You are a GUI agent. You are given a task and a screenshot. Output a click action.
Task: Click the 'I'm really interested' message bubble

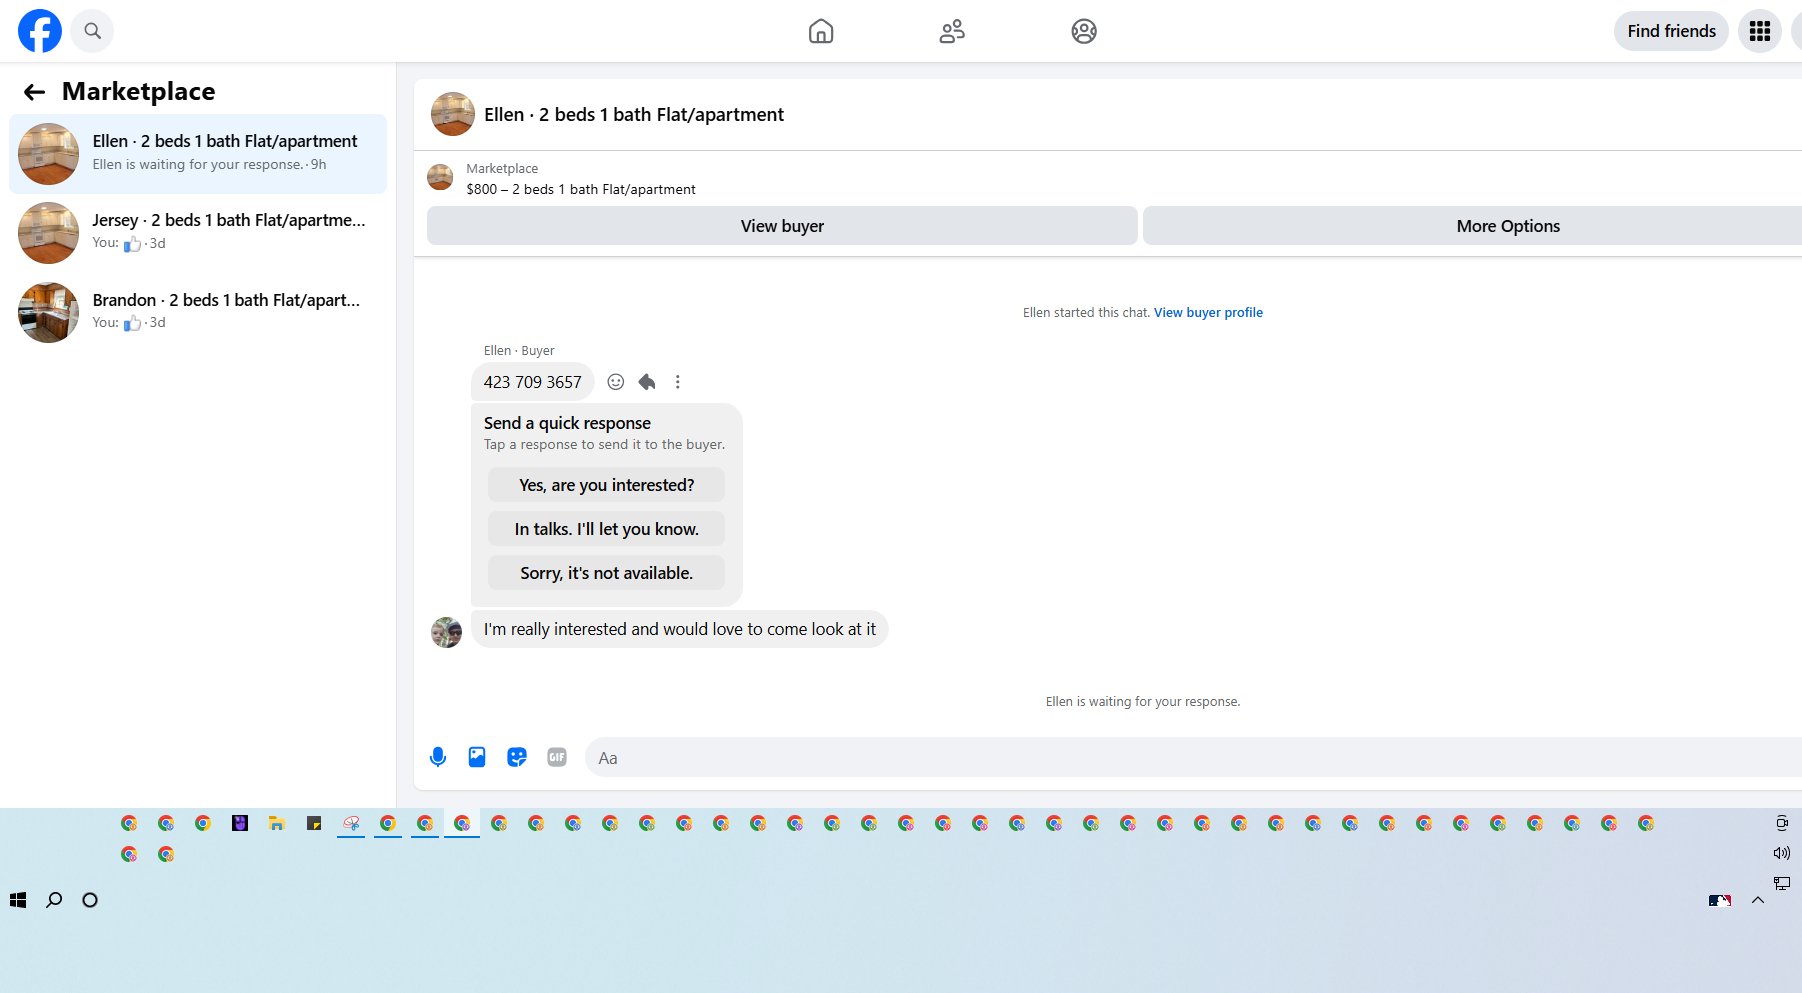[680, 629]
